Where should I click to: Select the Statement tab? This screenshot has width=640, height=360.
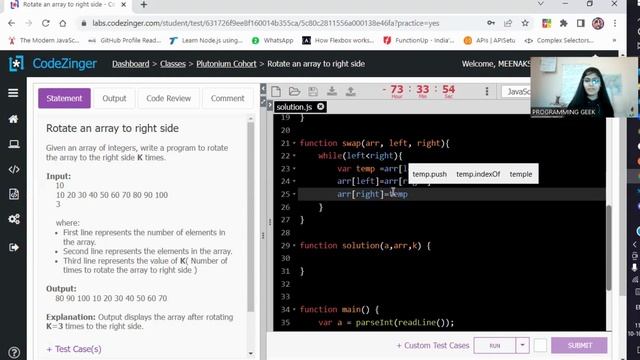pos(64,98)
